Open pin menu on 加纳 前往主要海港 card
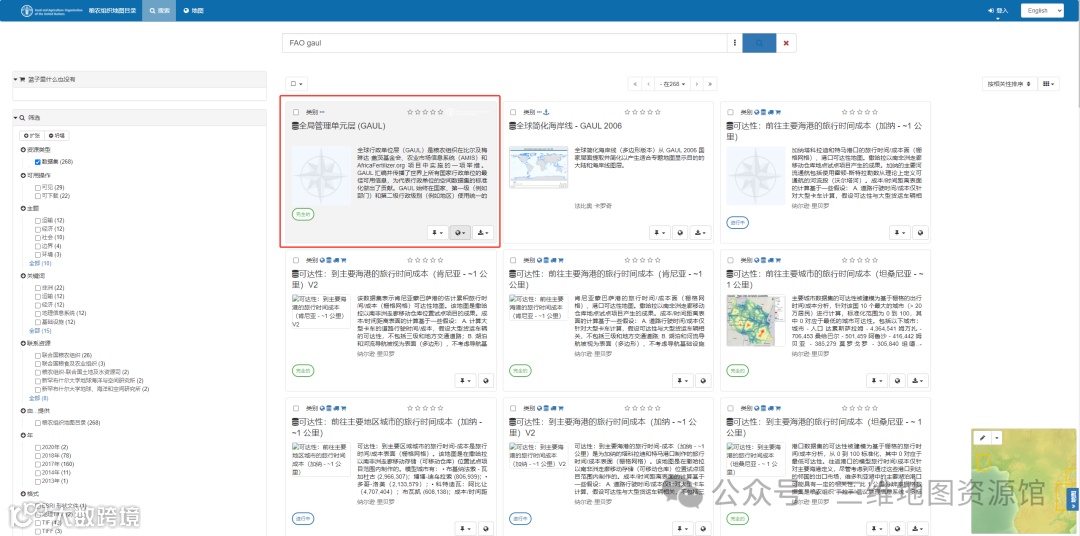This screenshot has width=1080, height=536. (x=899, y=233)
